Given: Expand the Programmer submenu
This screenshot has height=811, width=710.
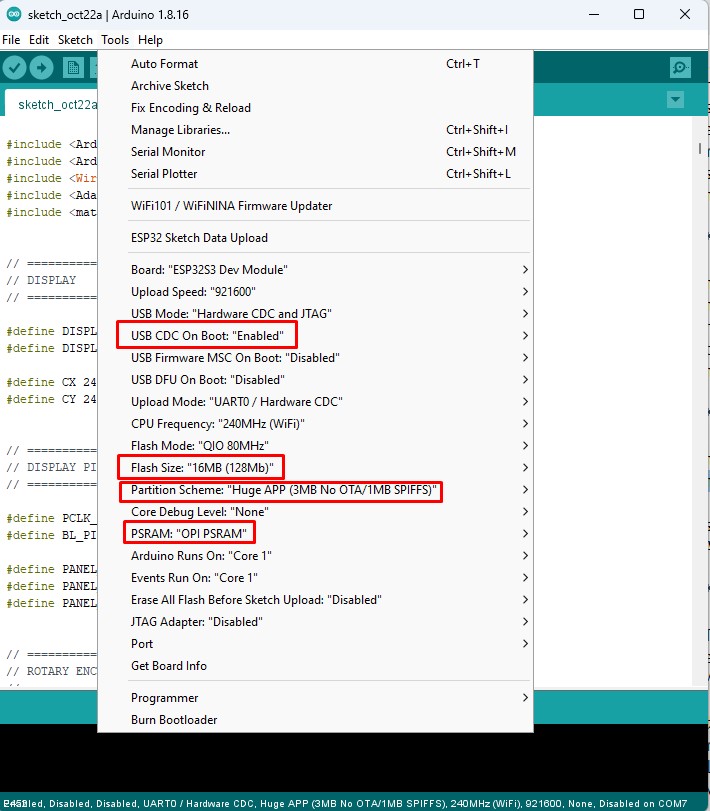Looking at the screenshot, I should [x=315, y=698].
